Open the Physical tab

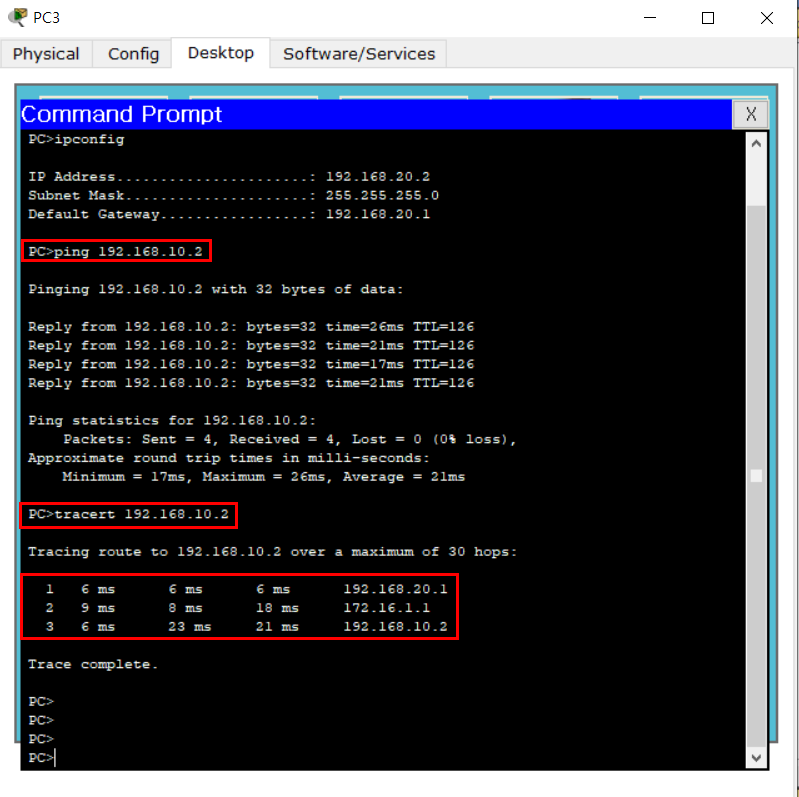[46, 54]
